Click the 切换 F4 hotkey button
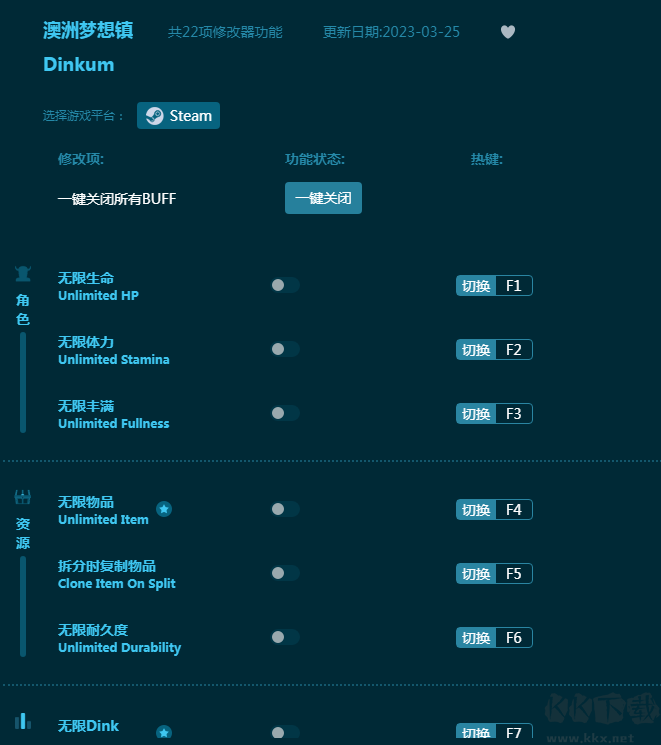The width and height of the screenshot is (661, 745). click(x=494, y=510)
